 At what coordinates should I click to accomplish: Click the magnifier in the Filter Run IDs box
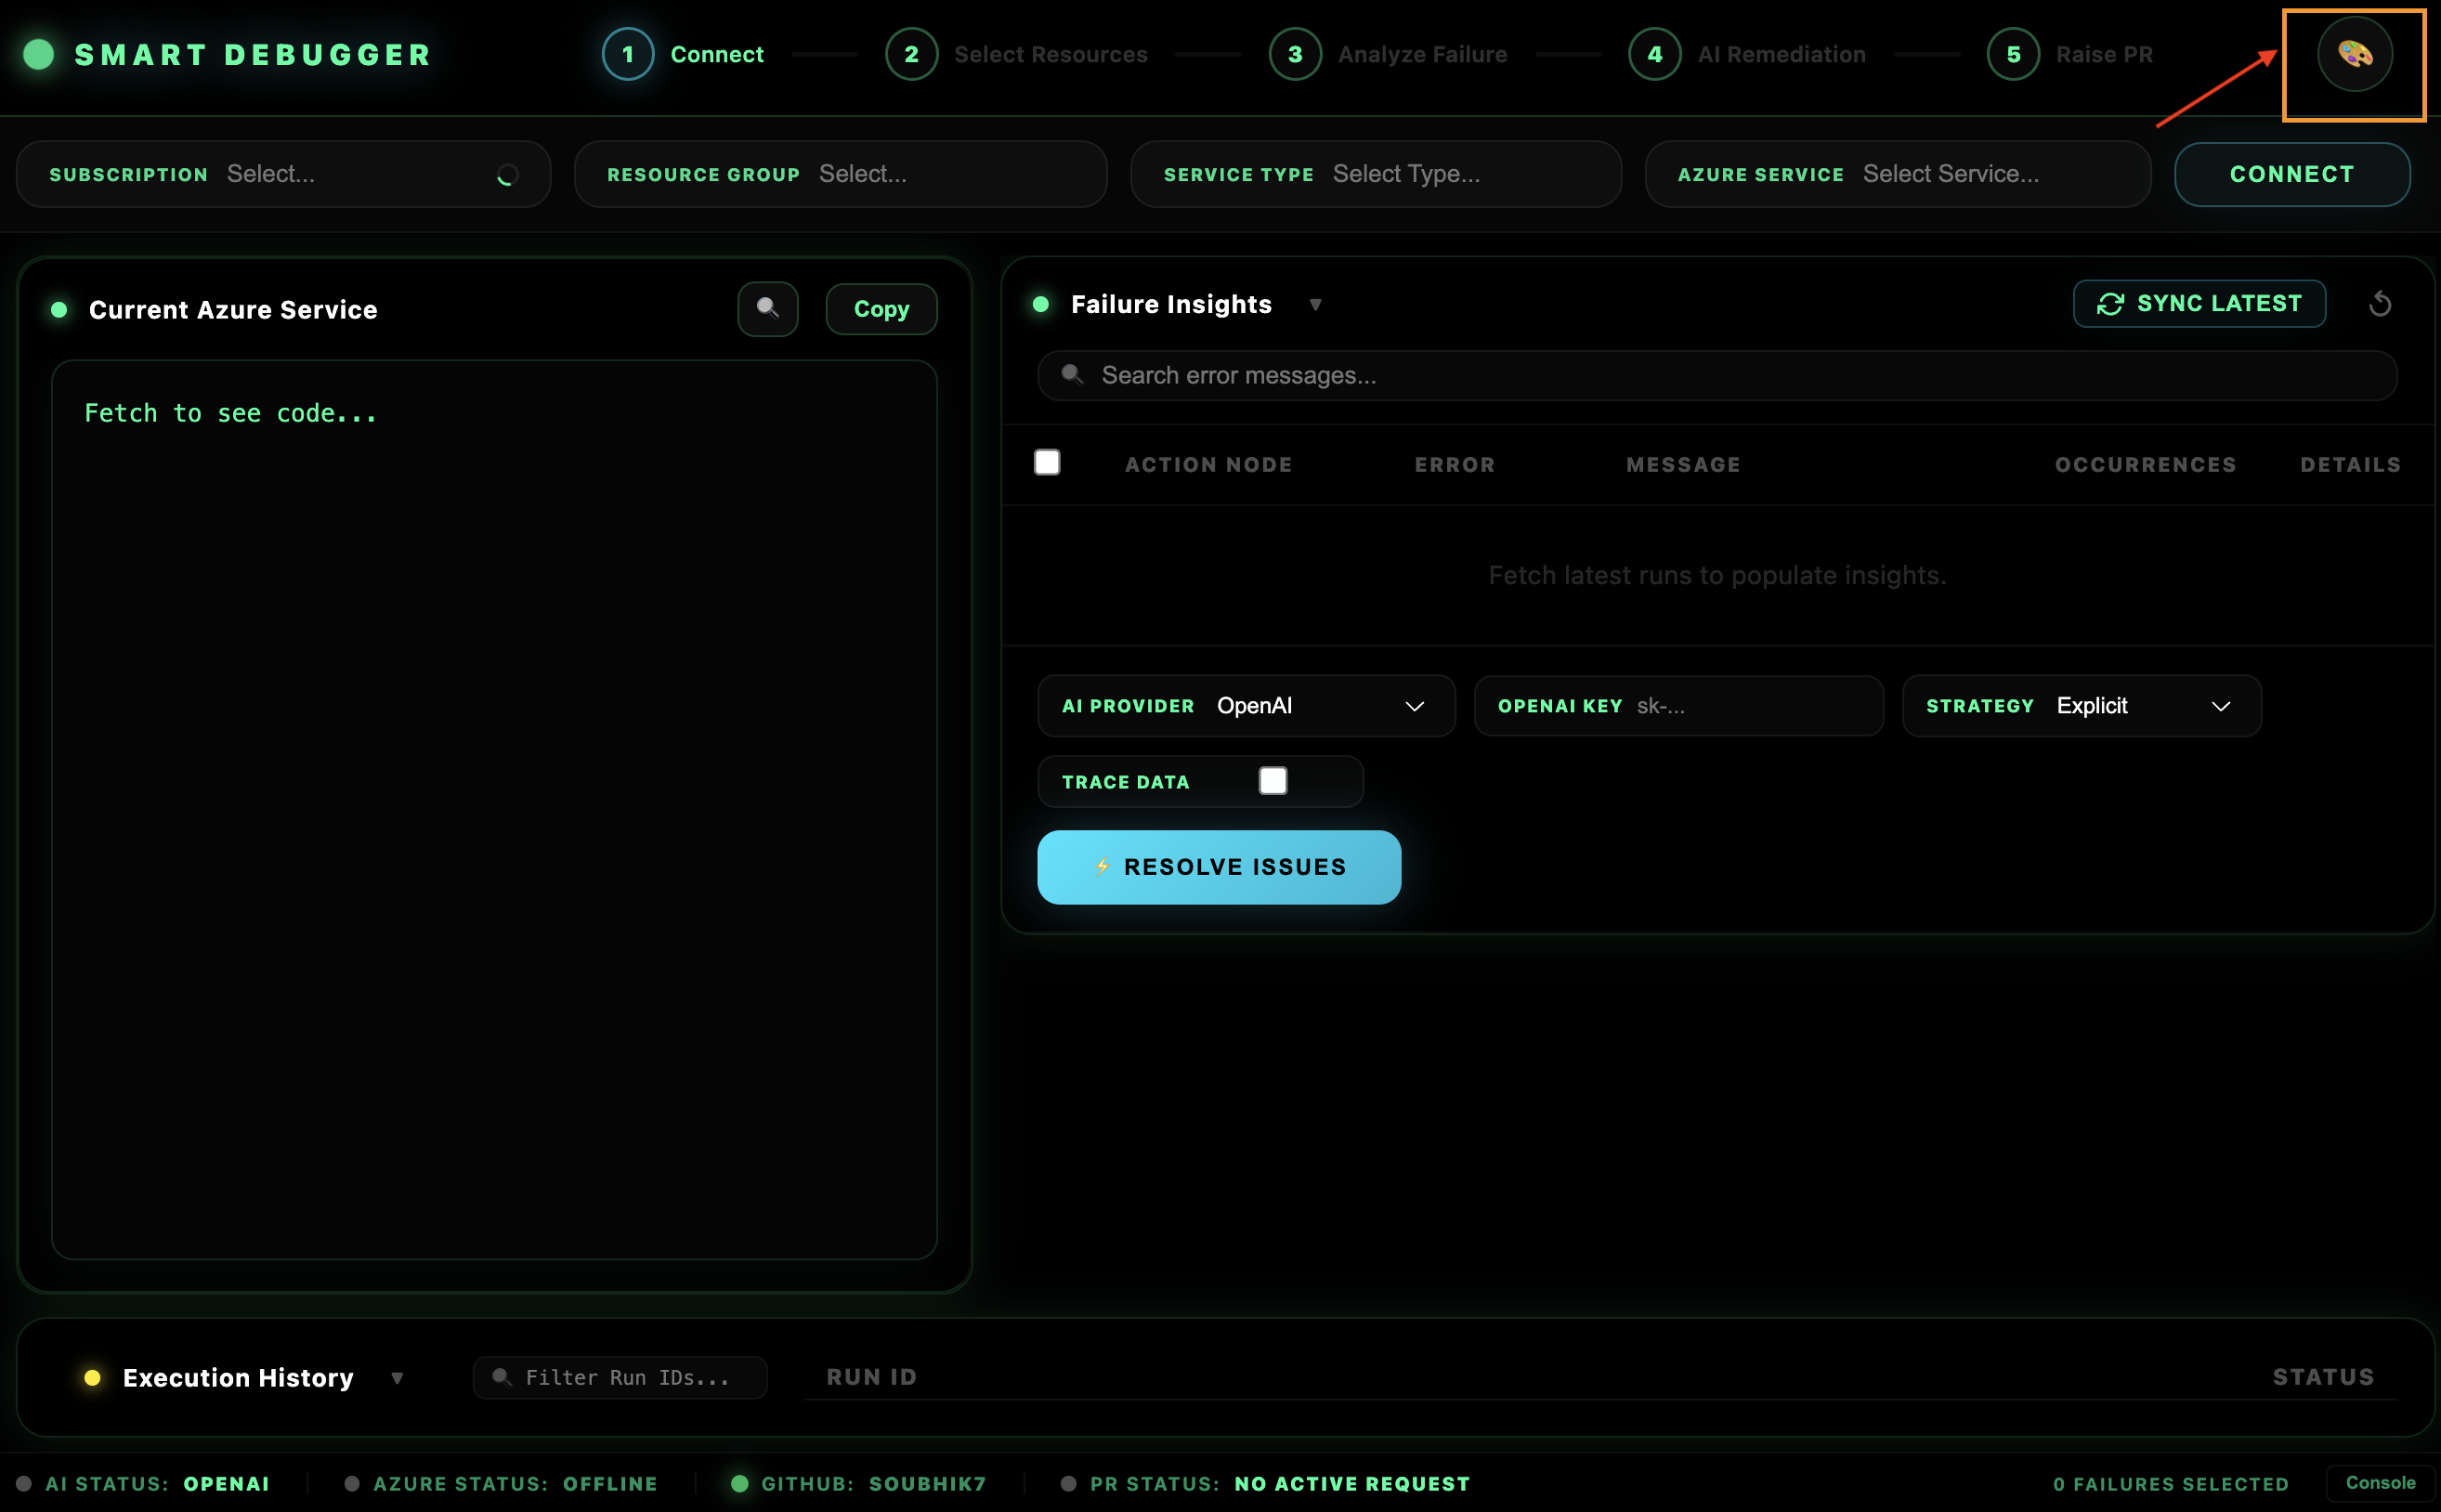pyautogui.click(x=502, y=1377)
